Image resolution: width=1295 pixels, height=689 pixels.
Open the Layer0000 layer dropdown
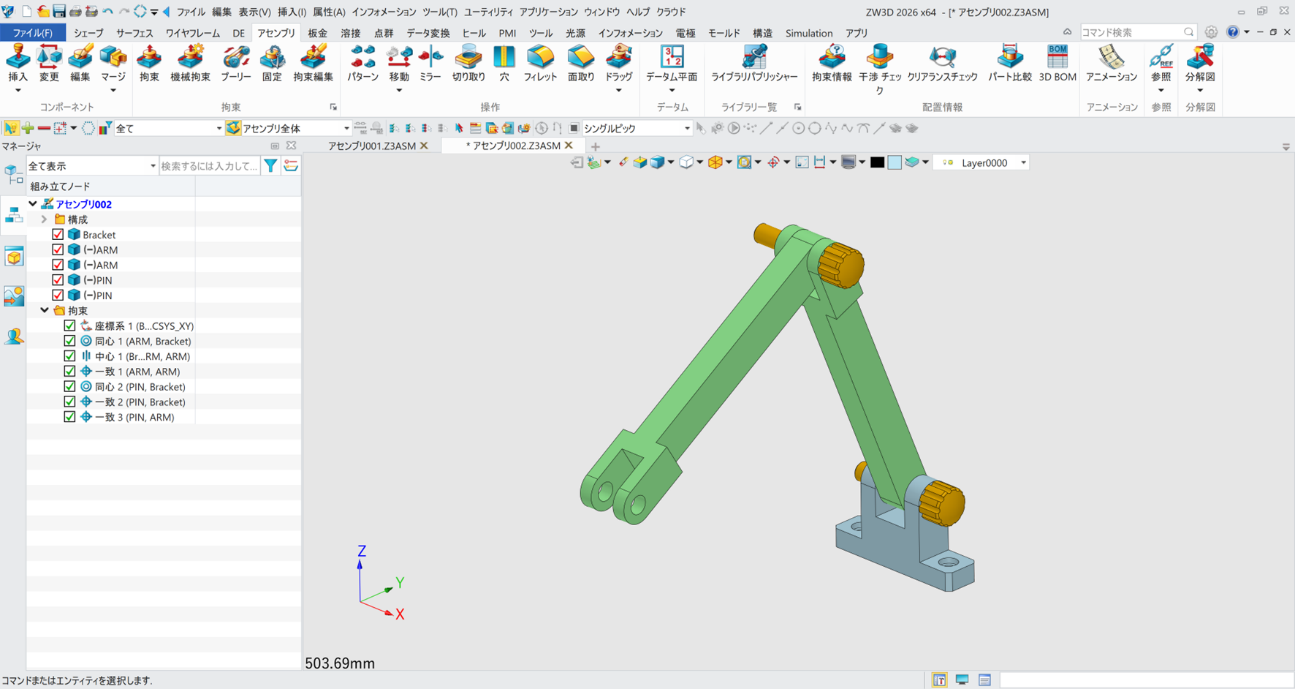point(1023,161)
